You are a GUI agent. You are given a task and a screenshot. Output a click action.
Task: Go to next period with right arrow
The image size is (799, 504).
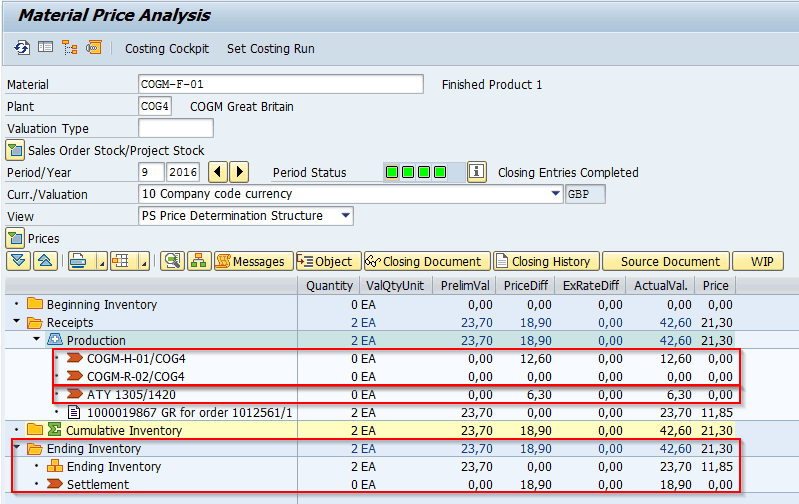click(239, 172)
